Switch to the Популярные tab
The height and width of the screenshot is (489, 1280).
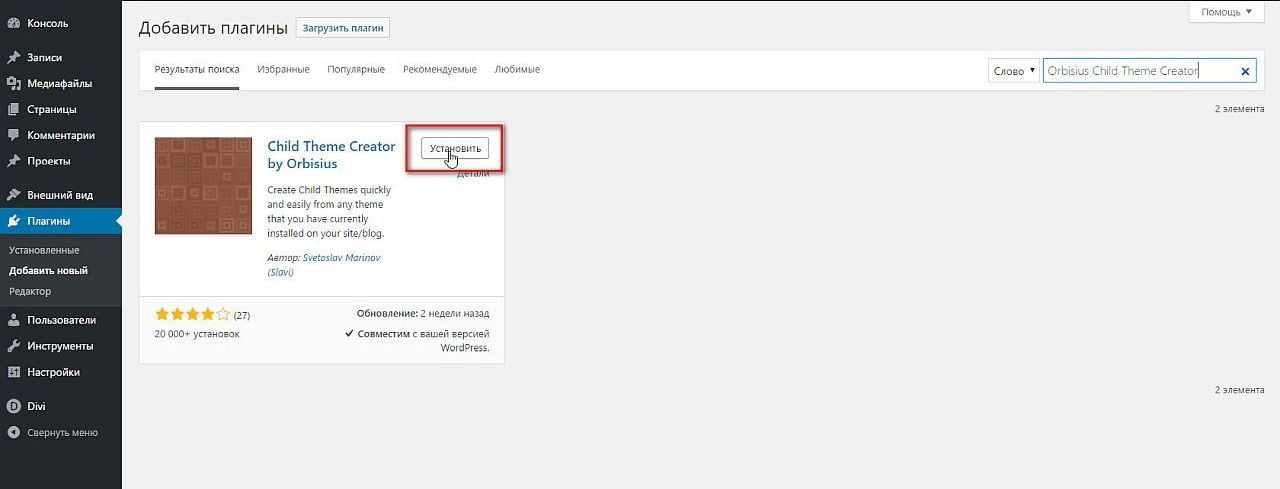[x=356, y=70]
